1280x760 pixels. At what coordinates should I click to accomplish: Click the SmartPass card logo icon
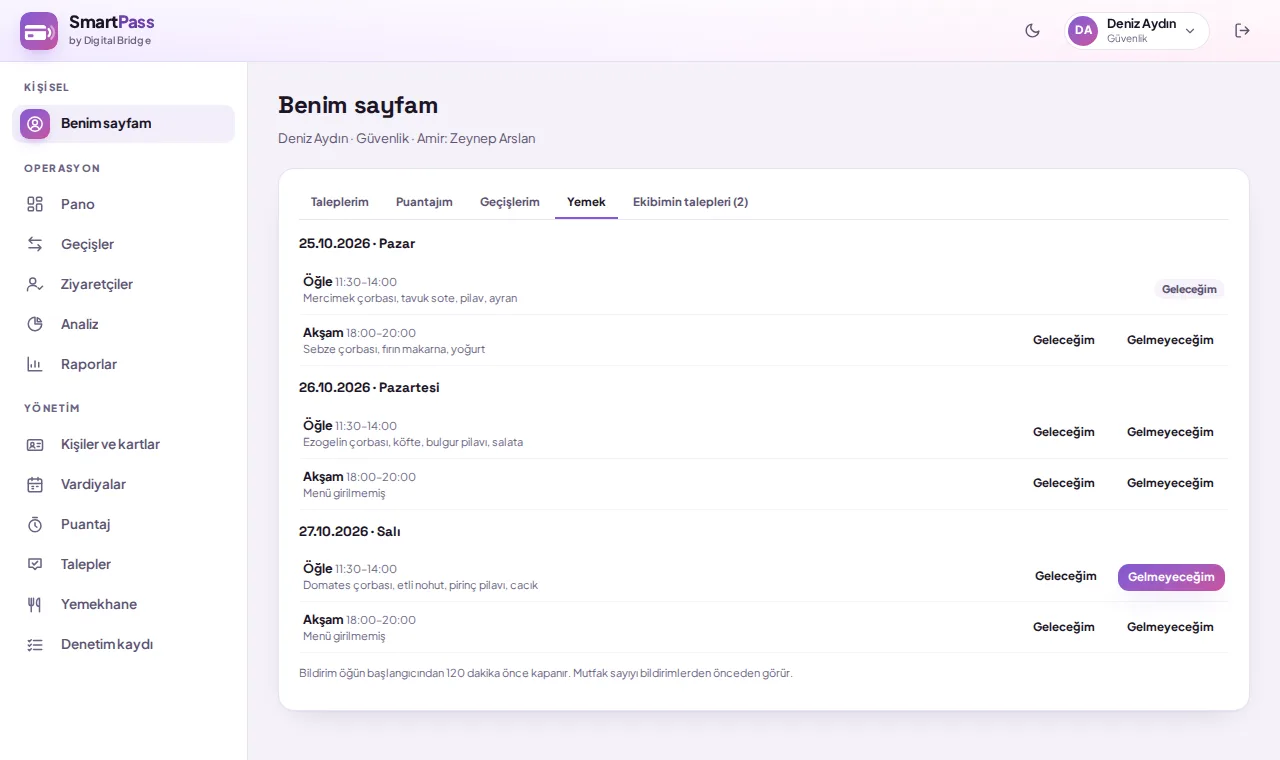[39, 31]
